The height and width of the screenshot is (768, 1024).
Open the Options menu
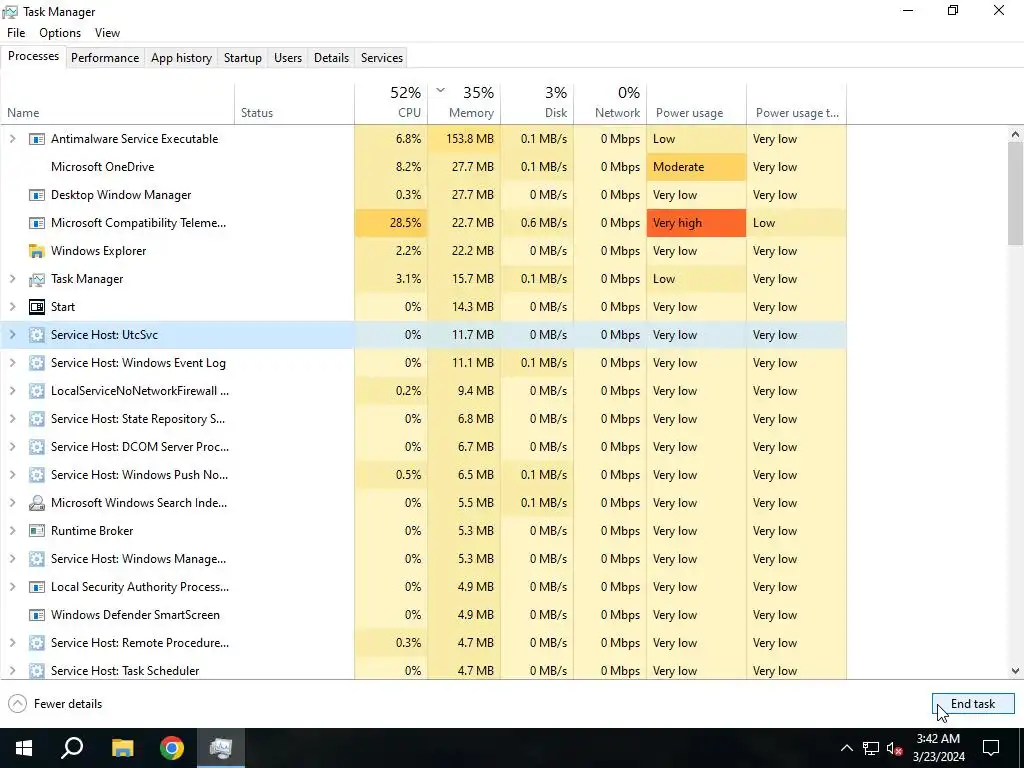click(60, 33)
